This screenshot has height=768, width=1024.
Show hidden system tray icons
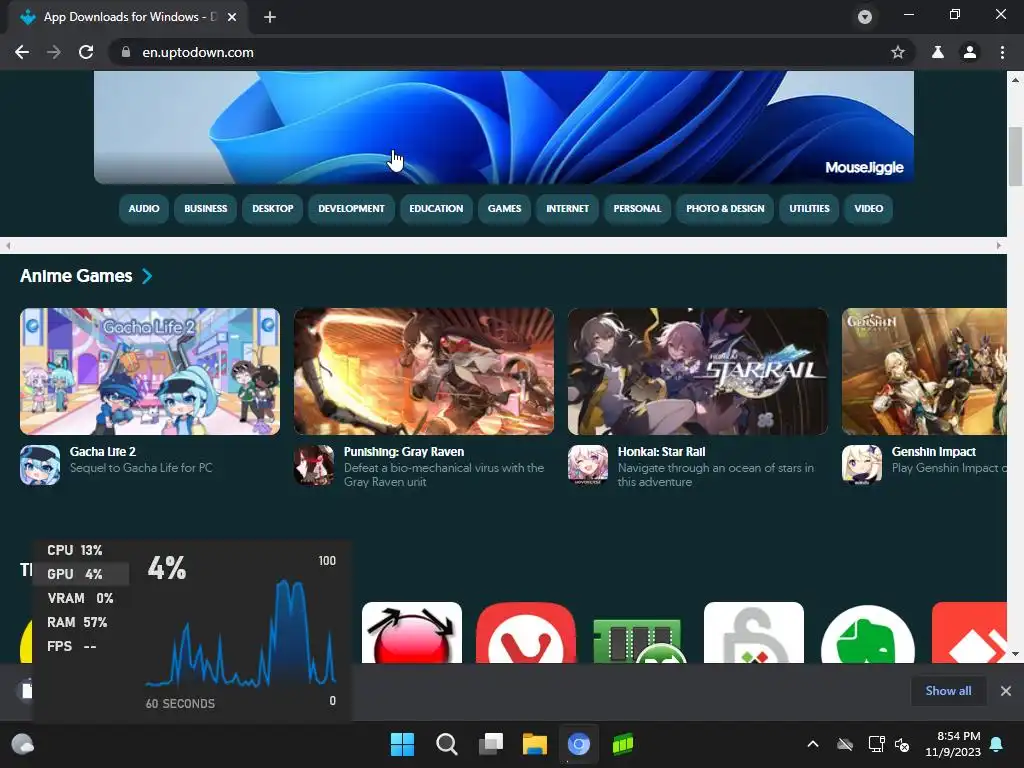click(x=813, y=744)
